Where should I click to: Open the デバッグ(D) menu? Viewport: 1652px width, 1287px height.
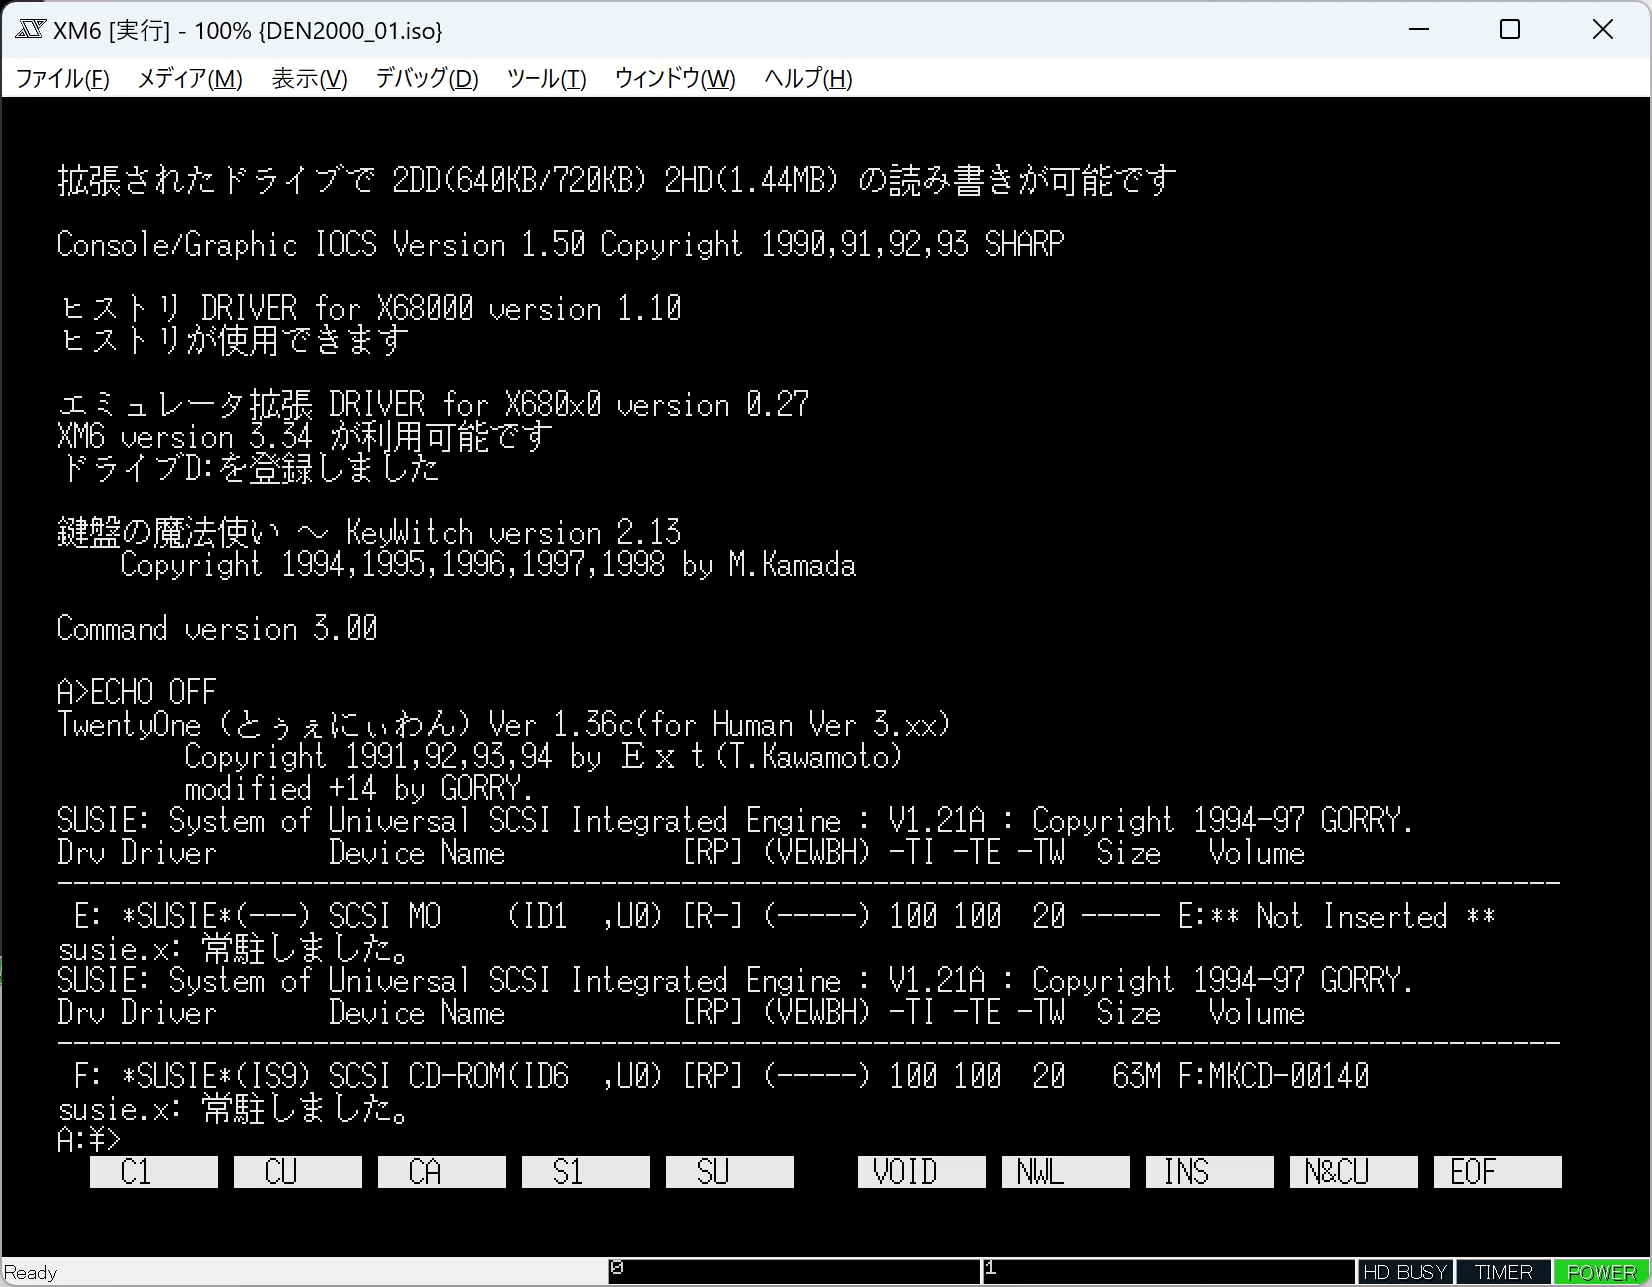427,78
